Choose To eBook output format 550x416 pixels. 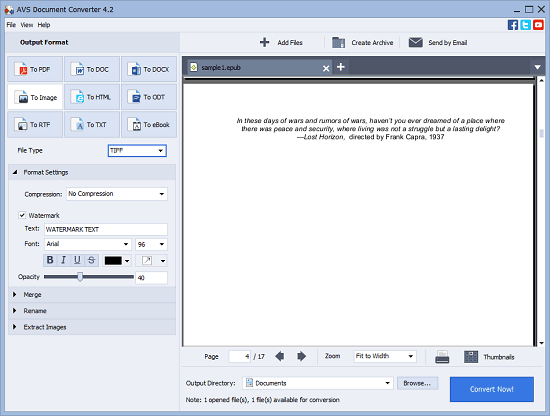click(x=149, y=125)
